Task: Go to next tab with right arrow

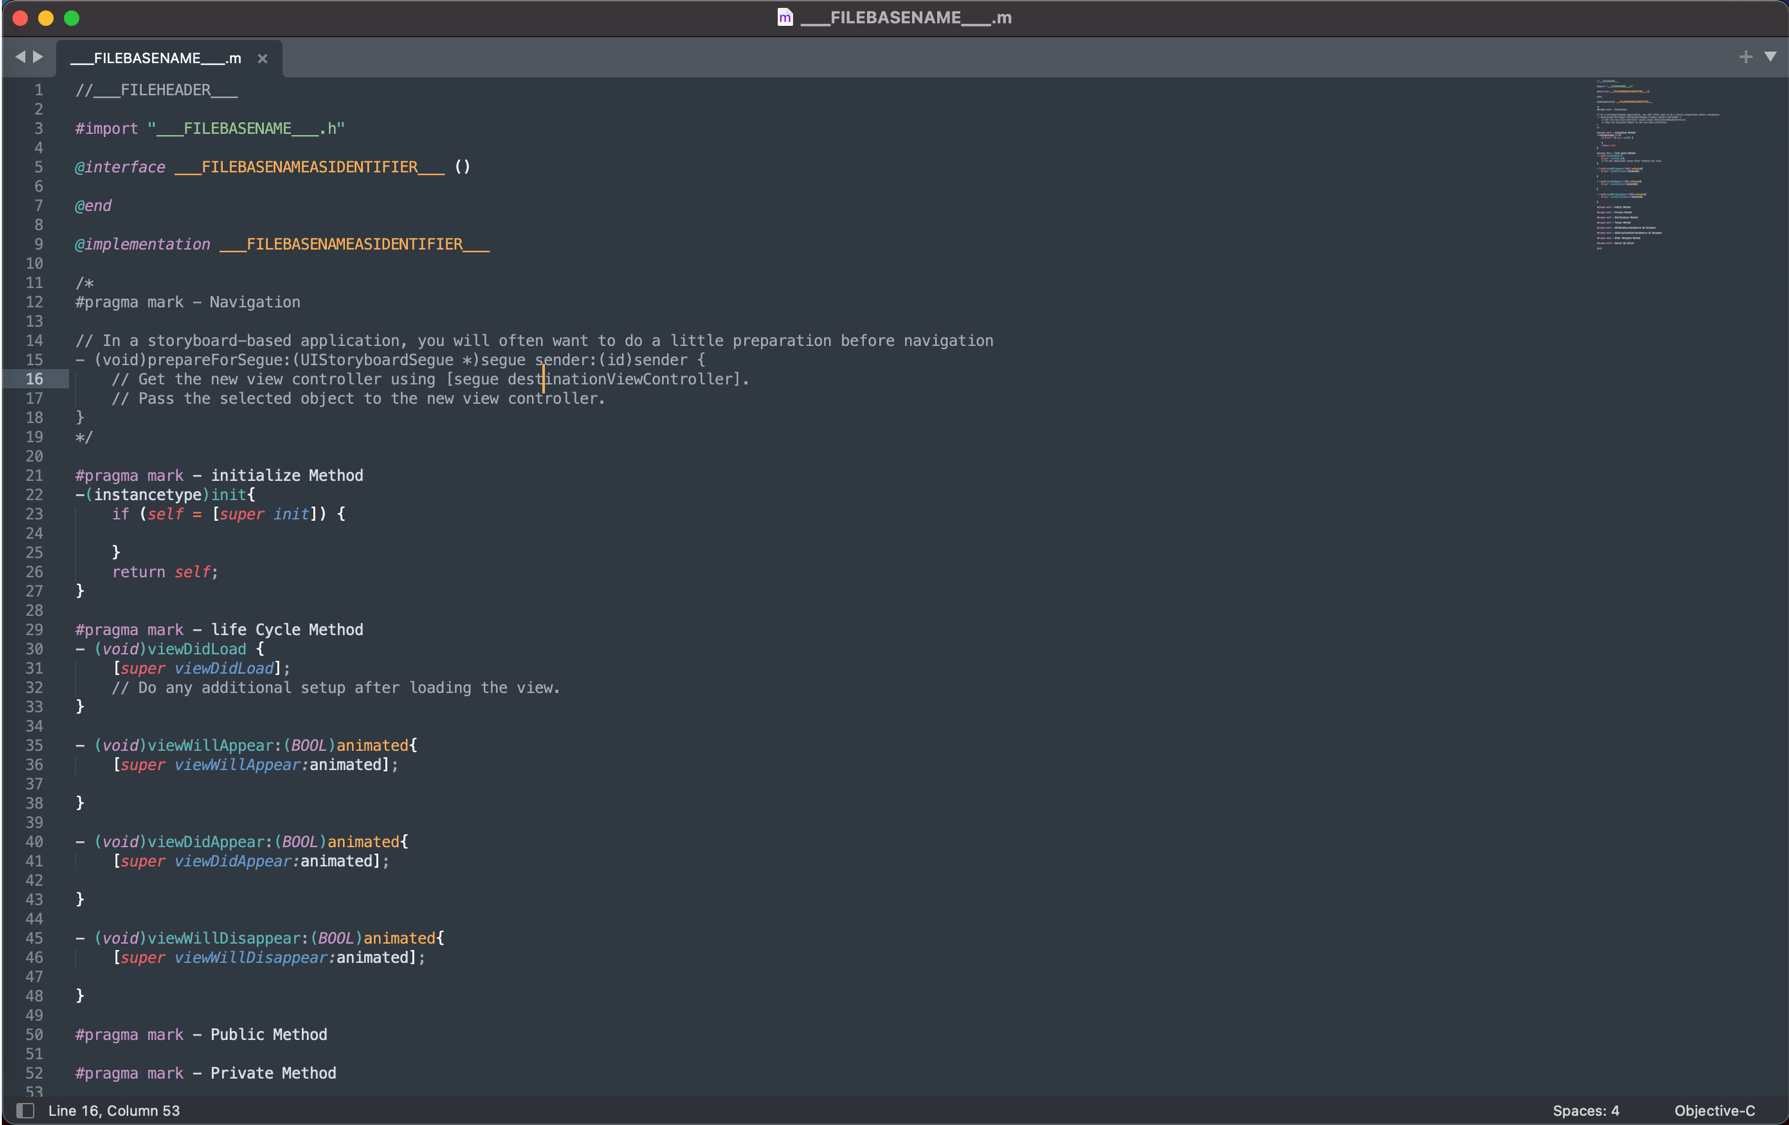Action: pyautogui.click(x=38, y=57)
